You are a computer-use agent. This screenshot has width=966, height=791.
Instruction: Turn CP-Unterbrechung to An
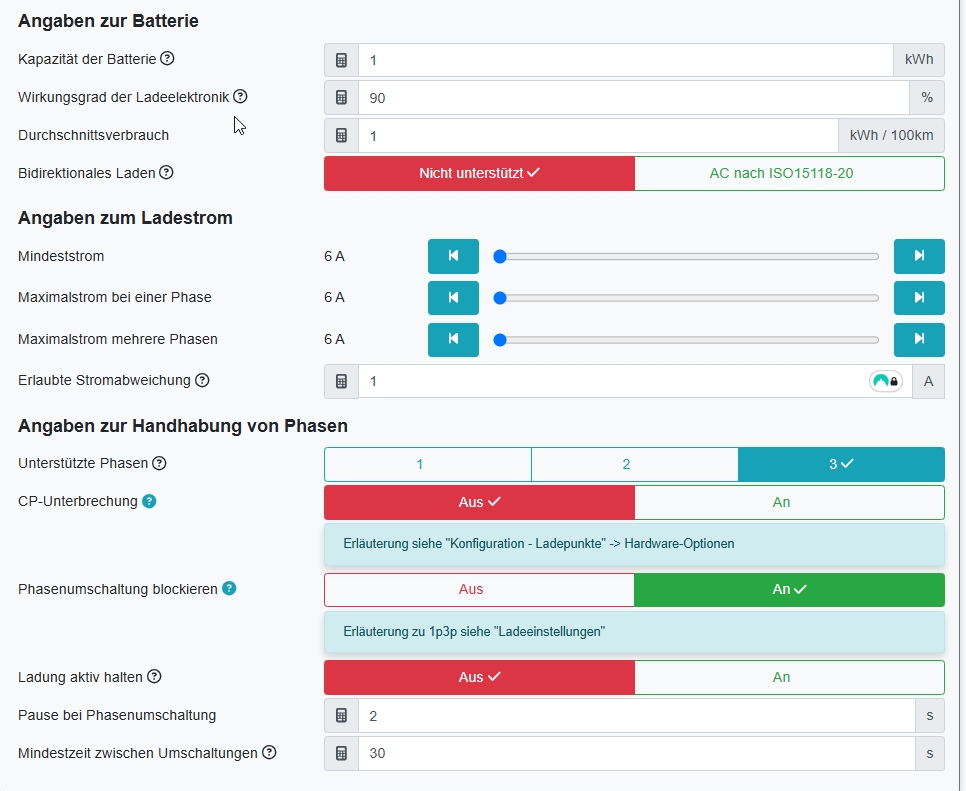coord(789,502)
